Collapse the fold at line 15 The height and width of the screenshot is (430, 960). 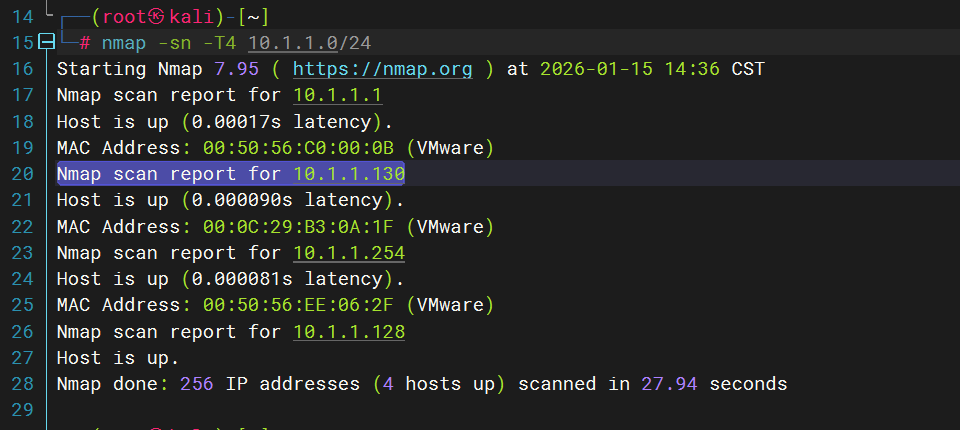[45, 43]
